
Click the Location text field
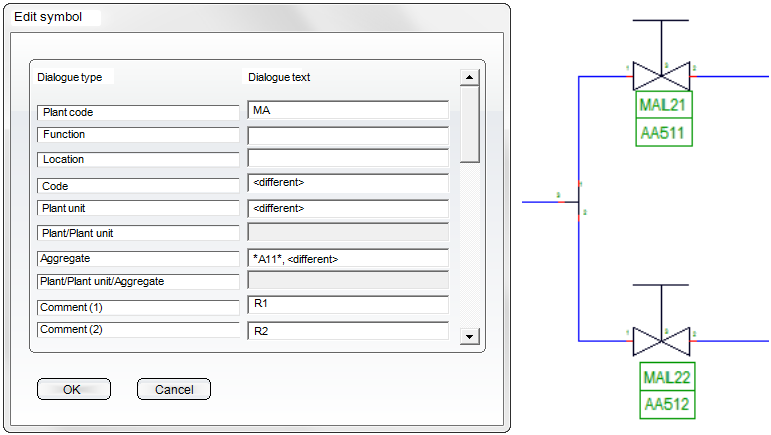click(347, 159)
